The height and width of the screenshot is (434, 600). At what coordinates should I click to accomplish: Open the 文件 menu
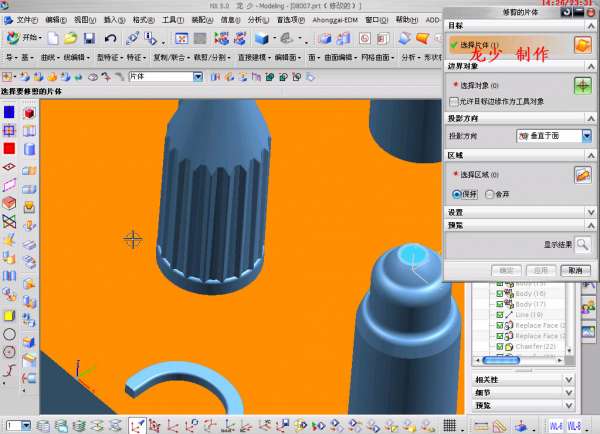(25, 18)
